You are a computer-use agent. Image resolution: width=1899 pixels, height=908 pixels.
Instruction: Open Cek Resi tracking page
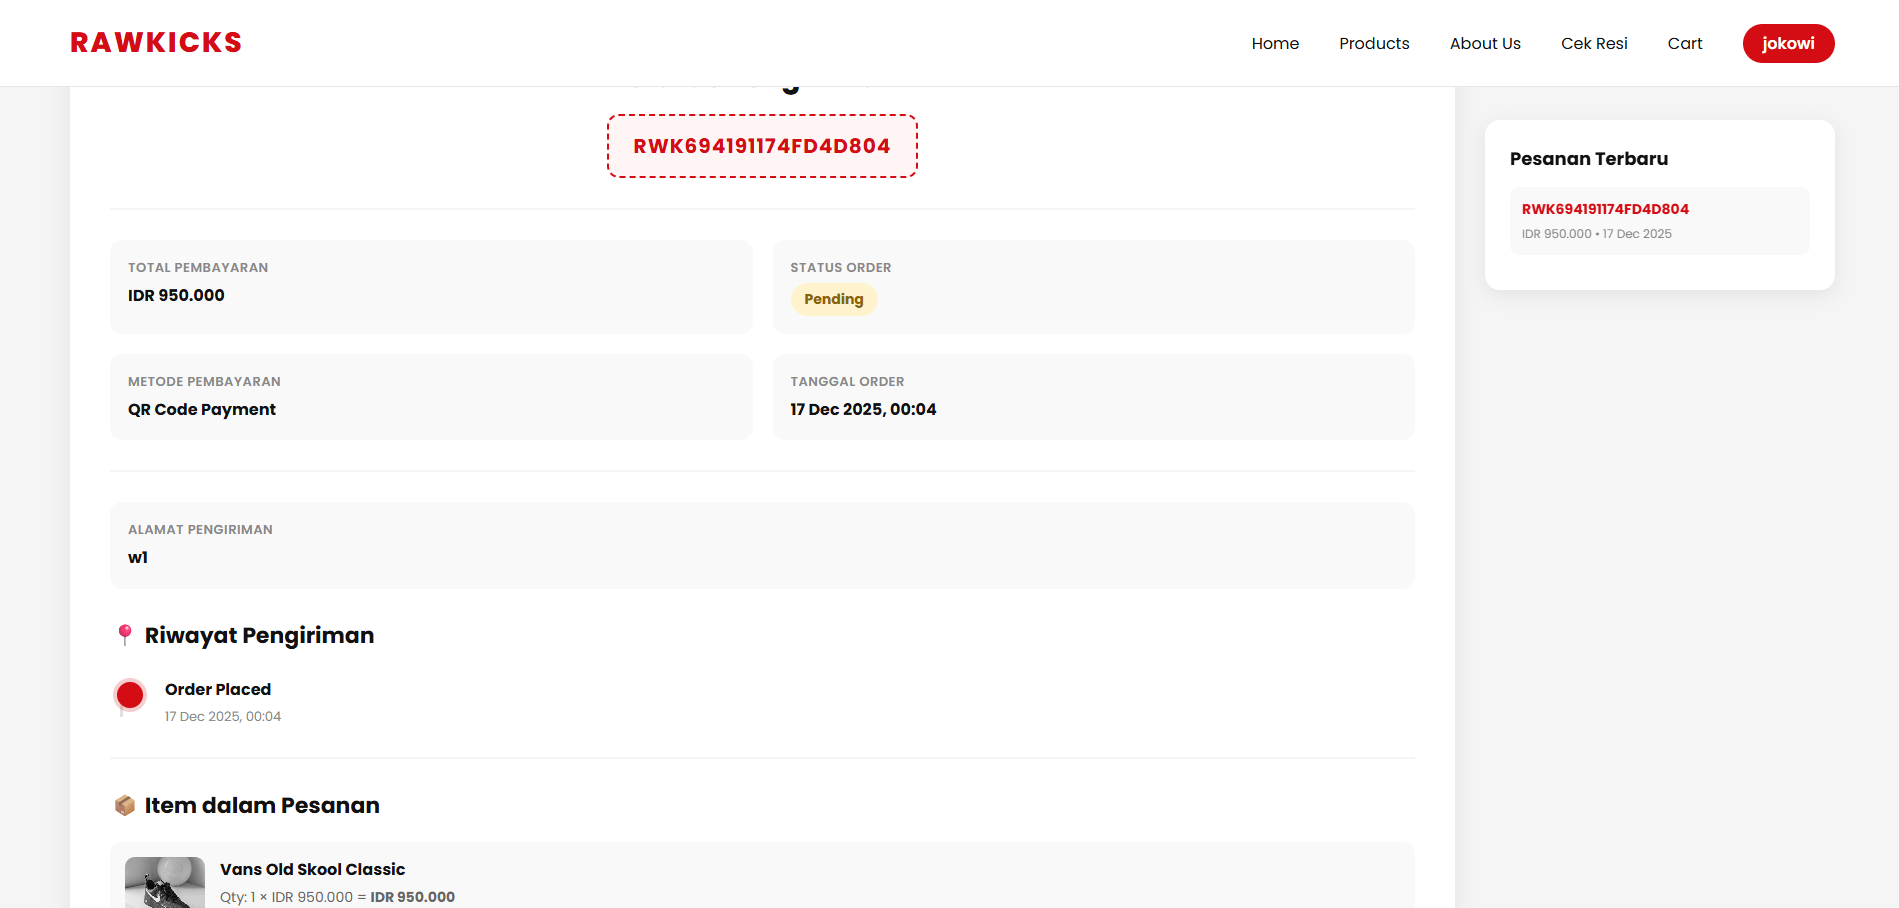(x=1594, y=43)
